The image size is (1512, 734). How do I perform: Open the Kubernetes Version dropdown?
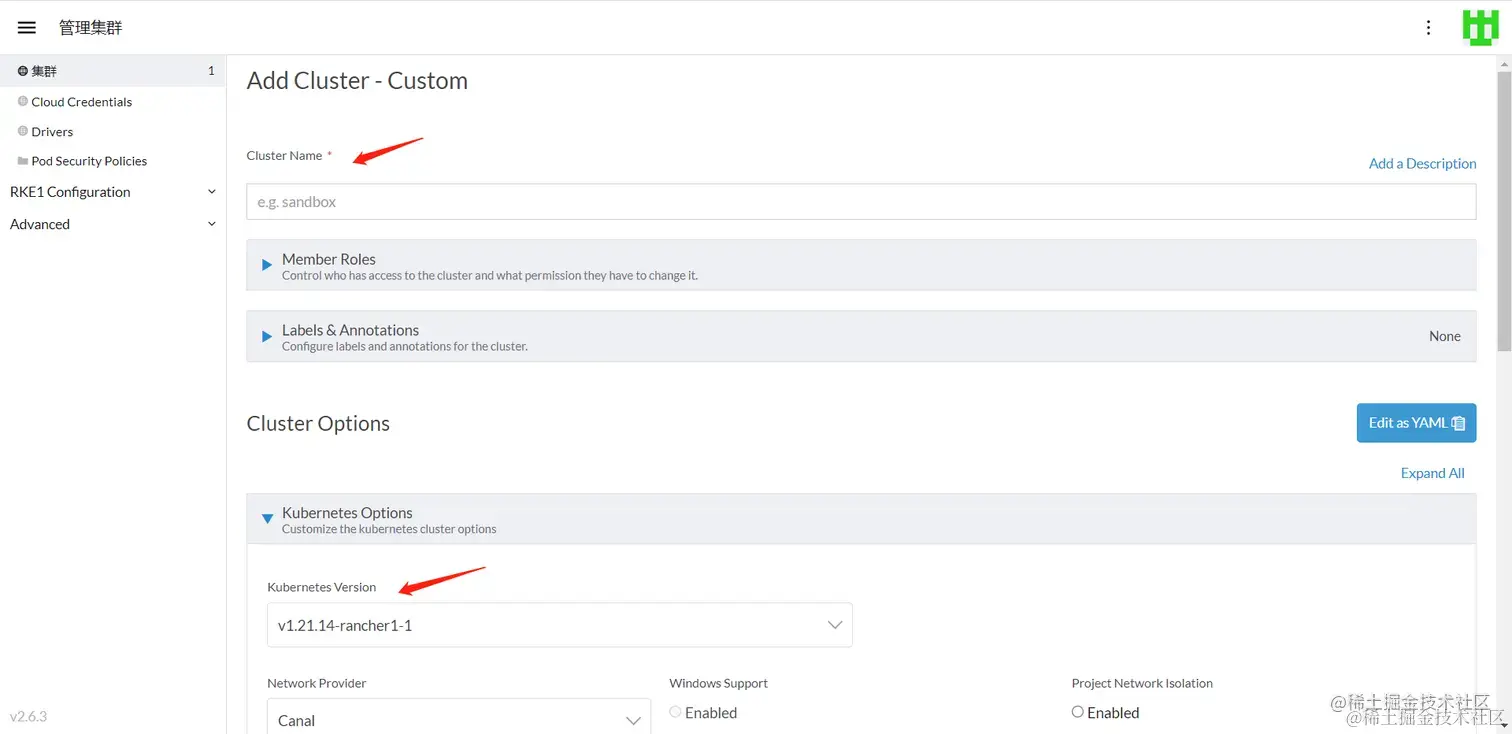560,625
